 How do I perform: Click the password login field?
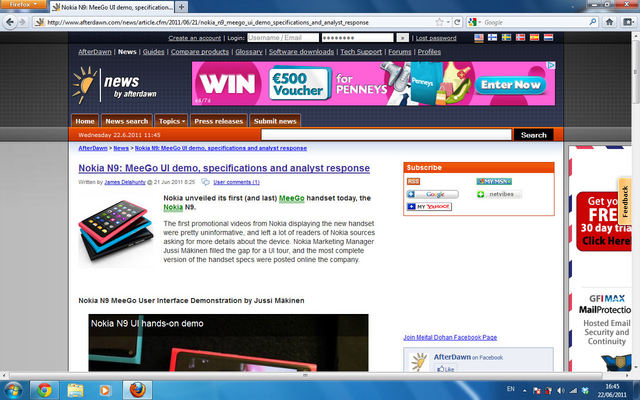click(x=357, y=38)
